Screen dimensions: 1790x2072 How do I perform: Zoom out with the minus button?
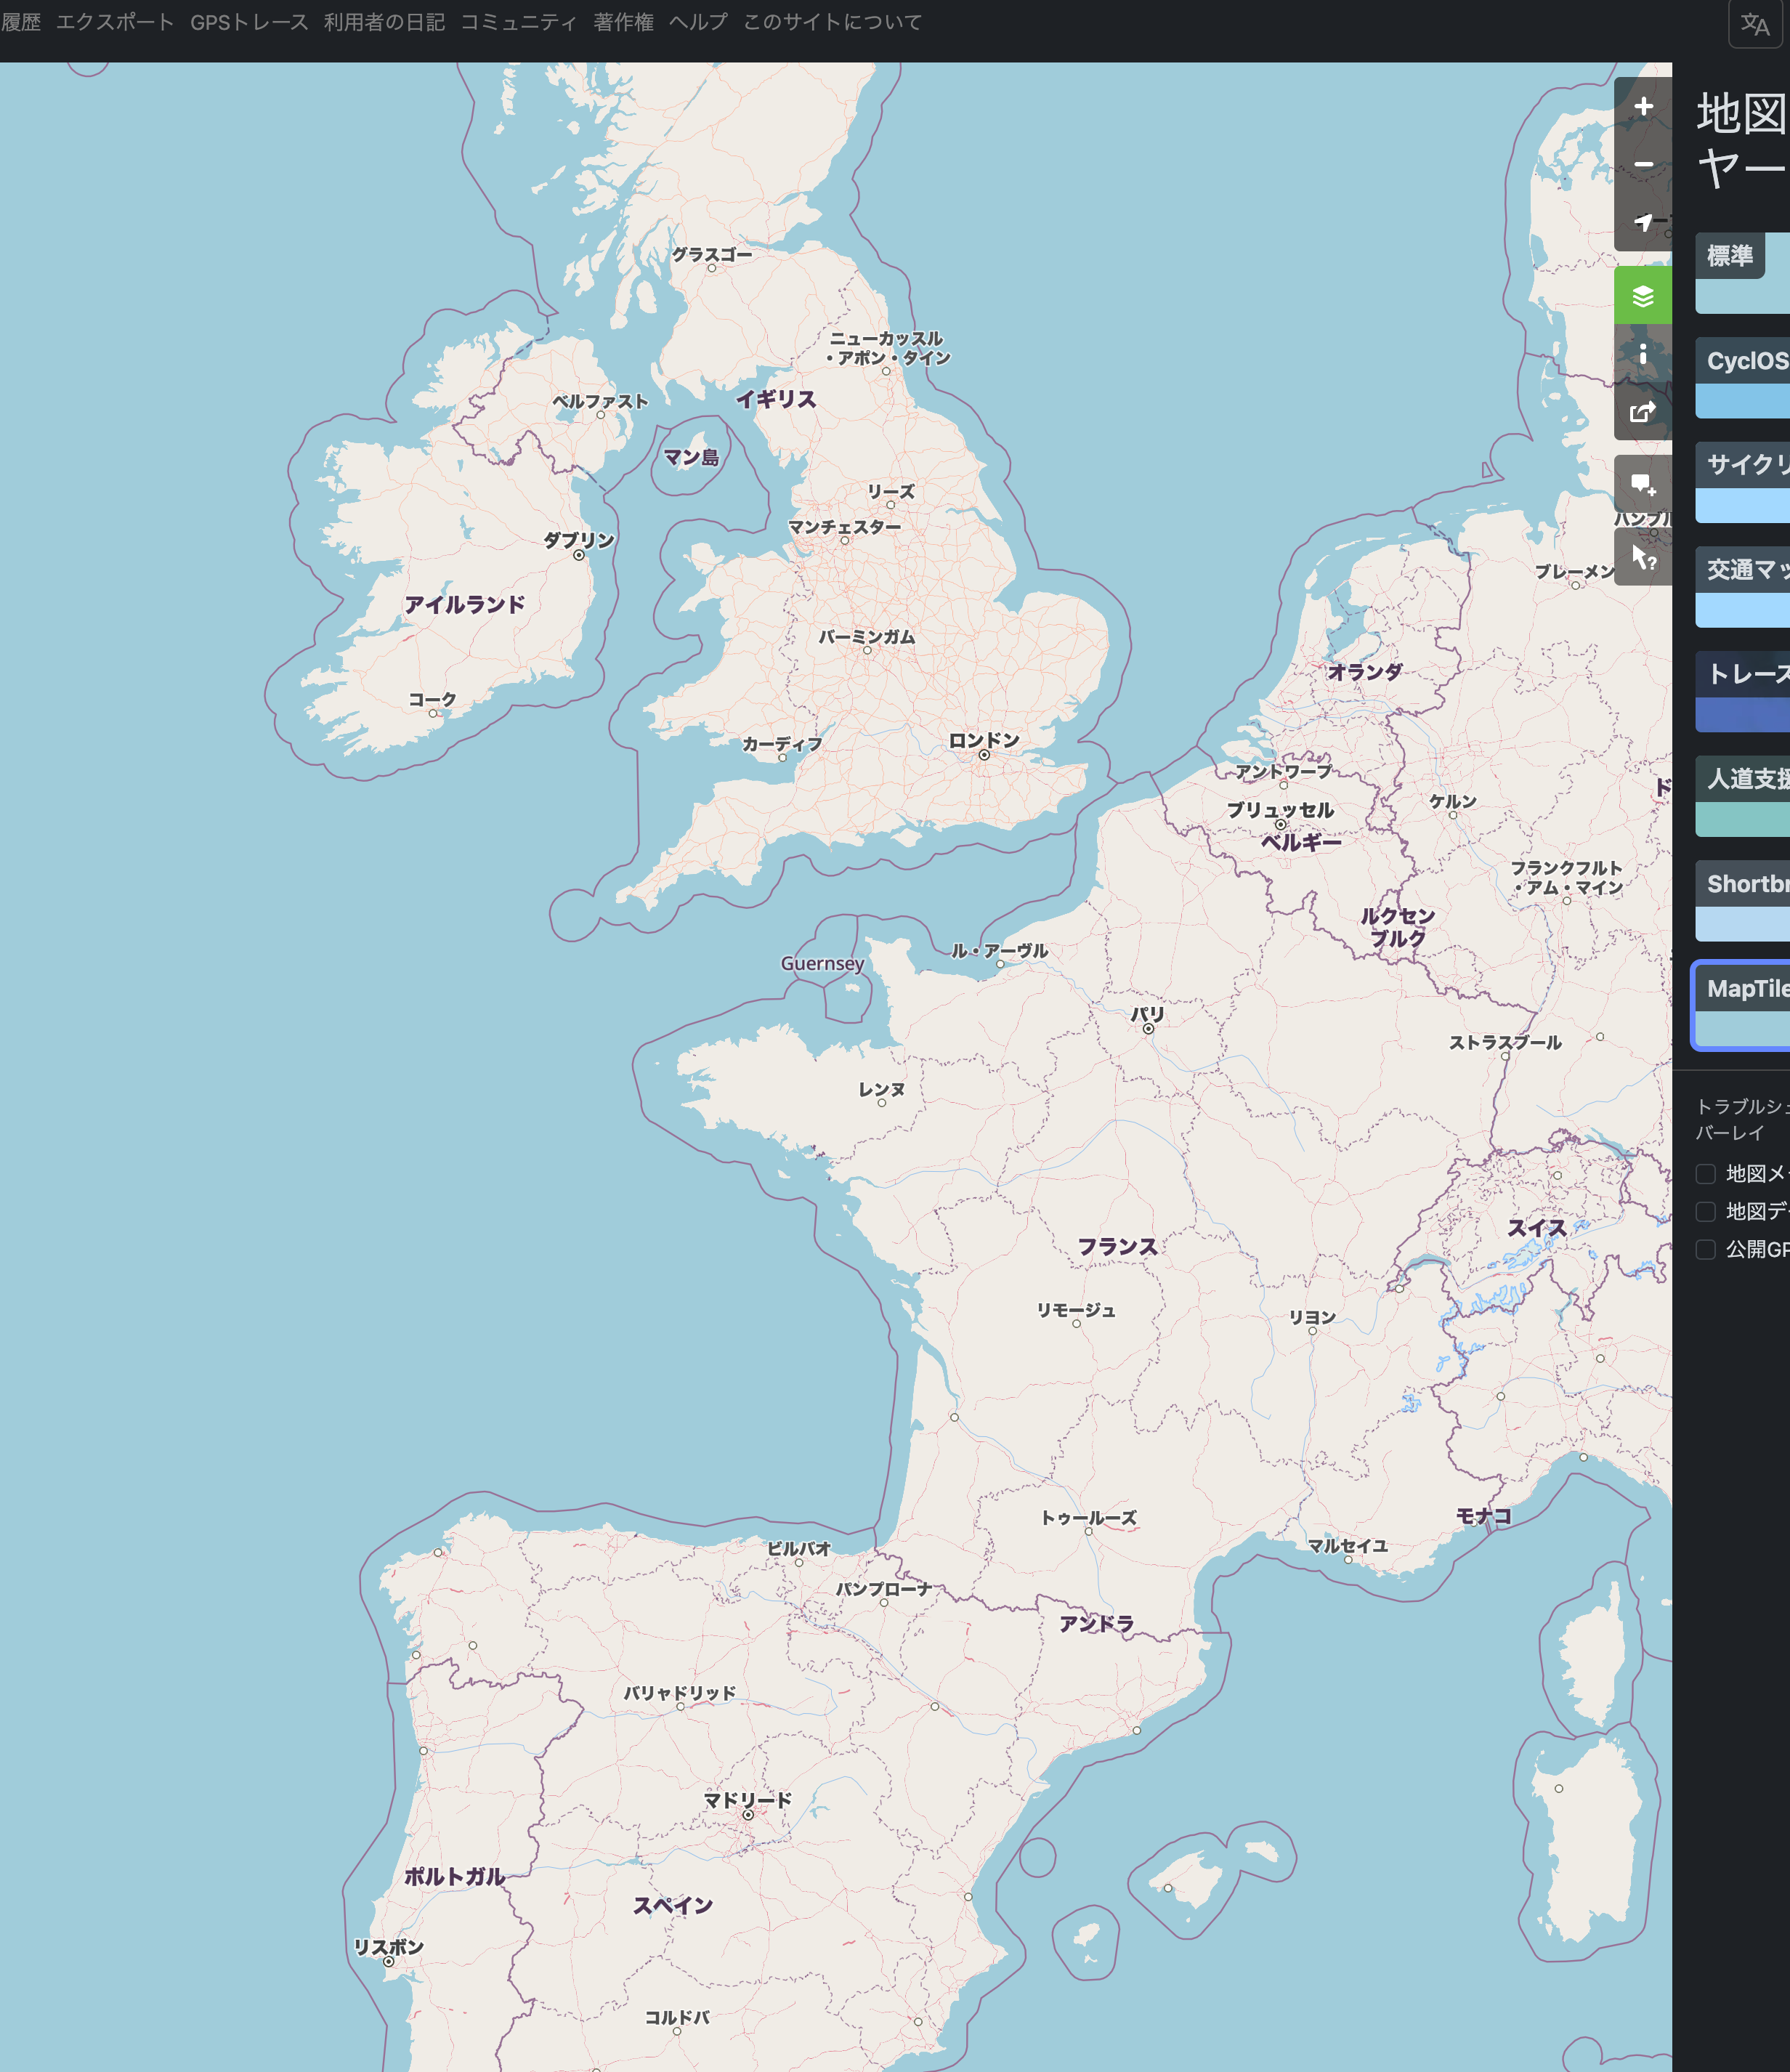(x=1643, y=165)
